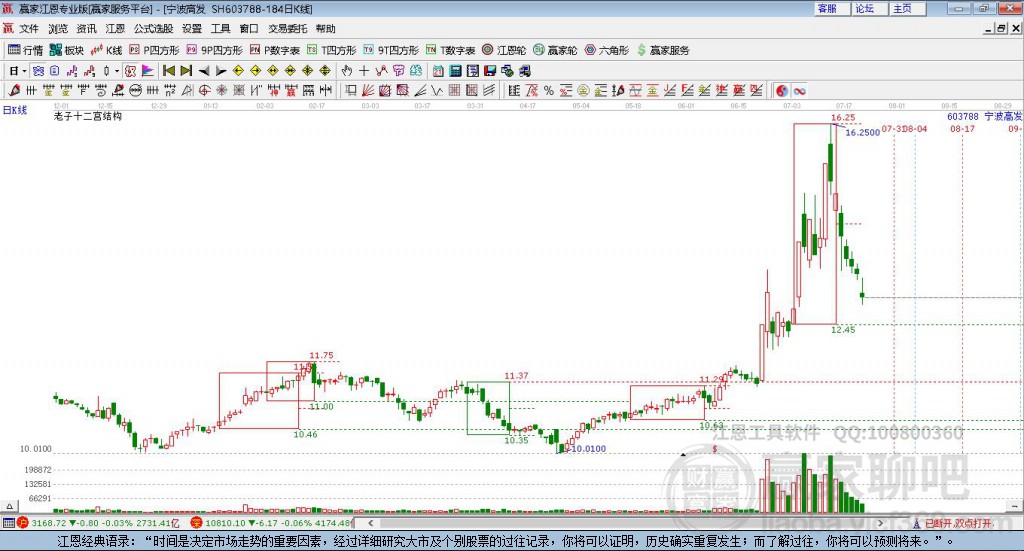Click the red floppy-disk save icon

coord(490,71)
